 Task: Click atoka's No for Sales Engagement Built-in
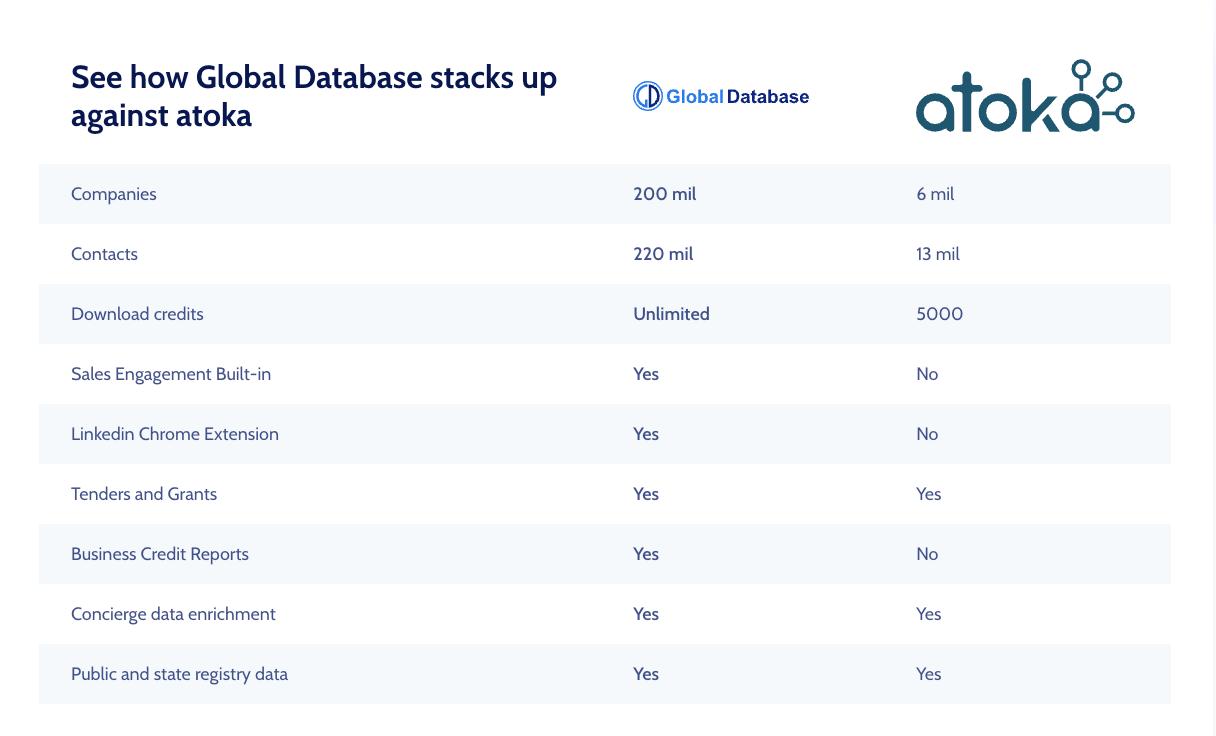927,374
